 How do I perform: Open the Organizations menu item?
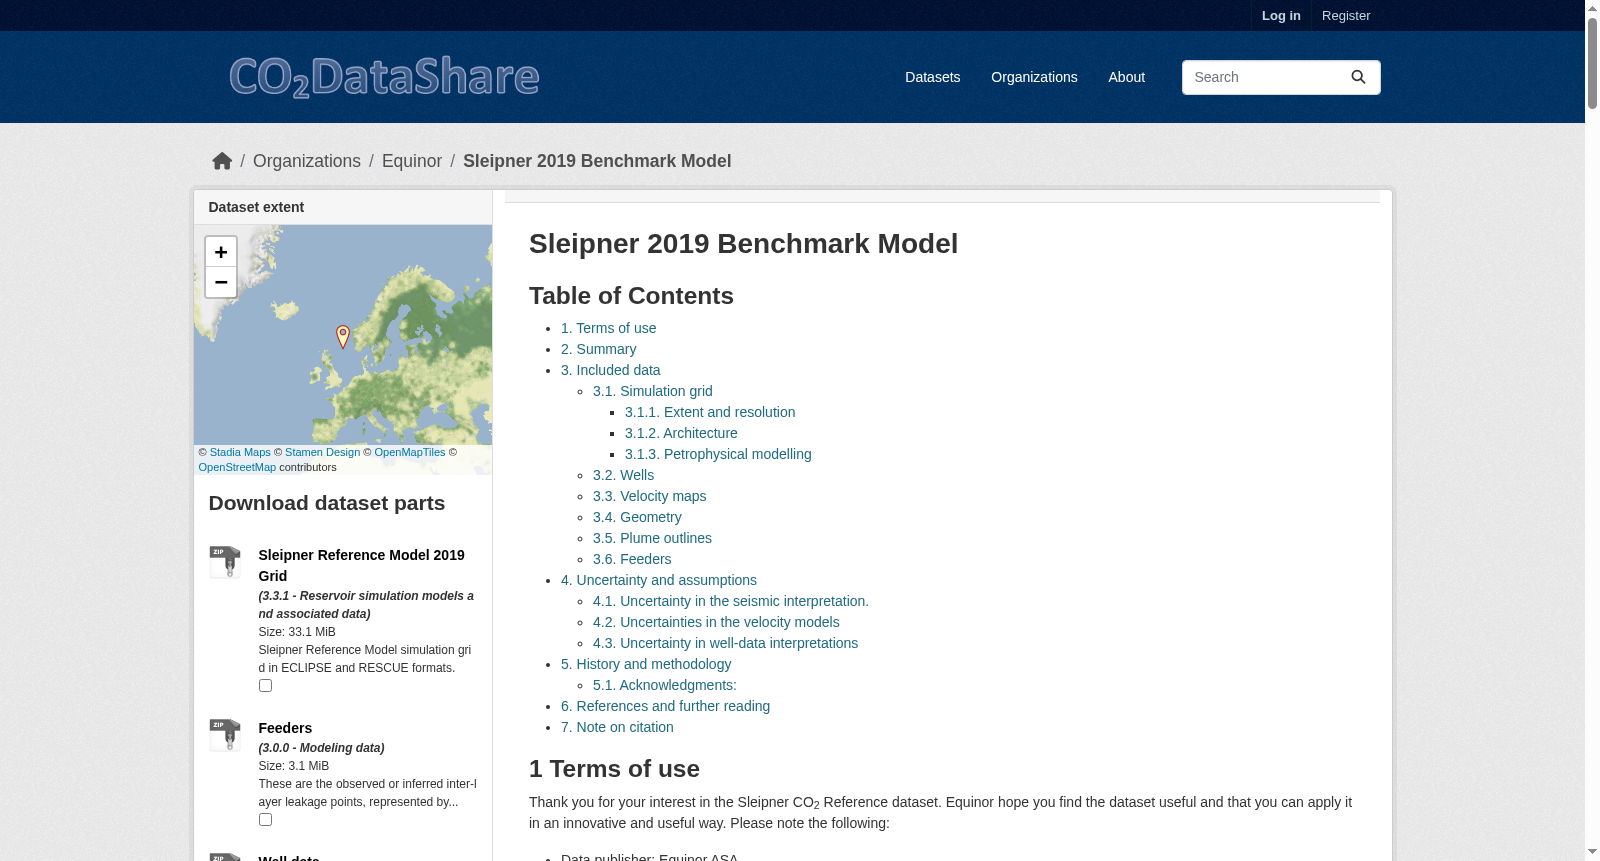1034,77
